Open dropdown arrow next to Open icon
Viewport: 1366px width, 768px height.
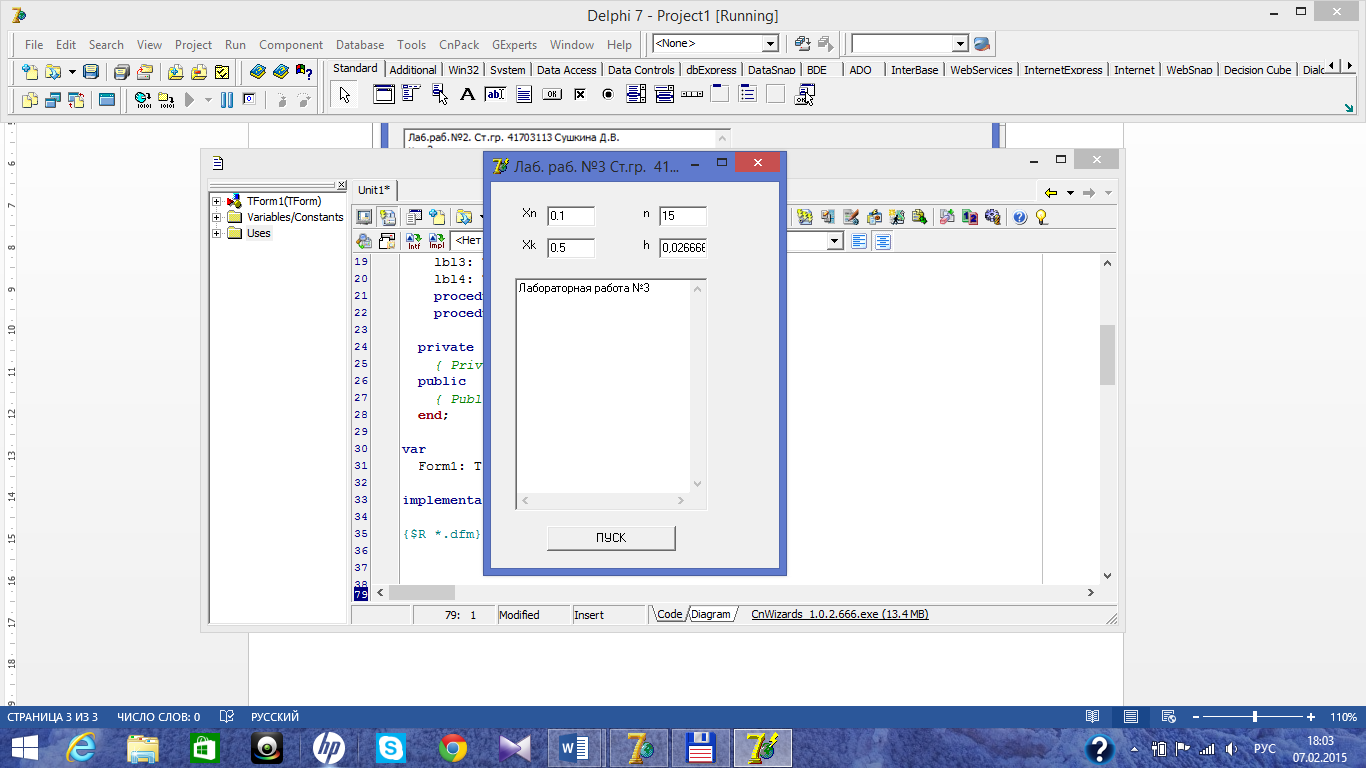72,72
